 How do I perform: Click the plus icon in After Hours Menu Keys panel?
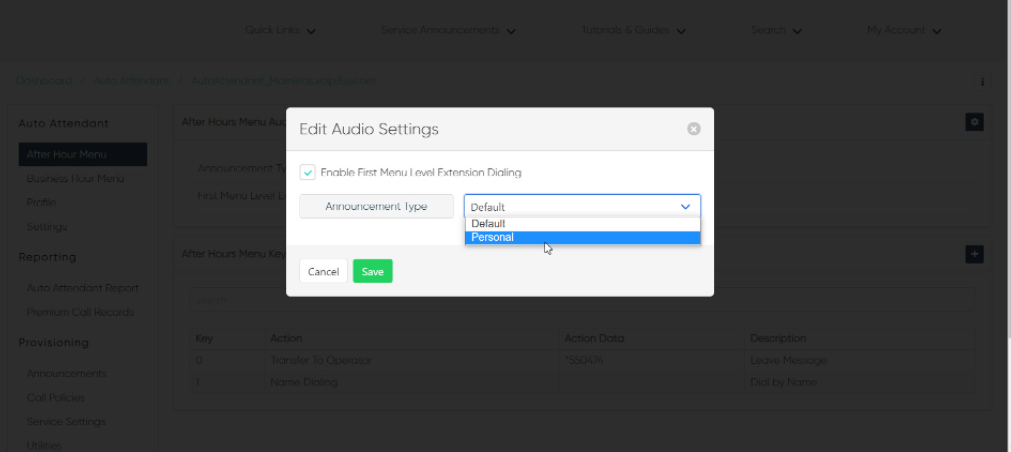click(974, 254)
